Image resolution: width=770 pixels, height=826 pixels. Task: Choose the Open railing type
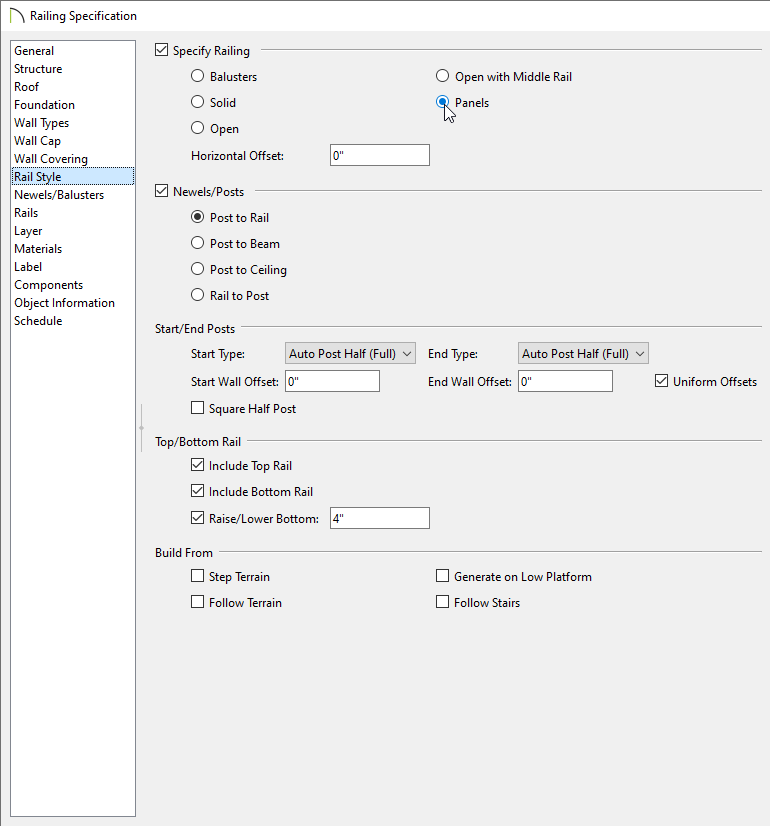click(198, 127)
